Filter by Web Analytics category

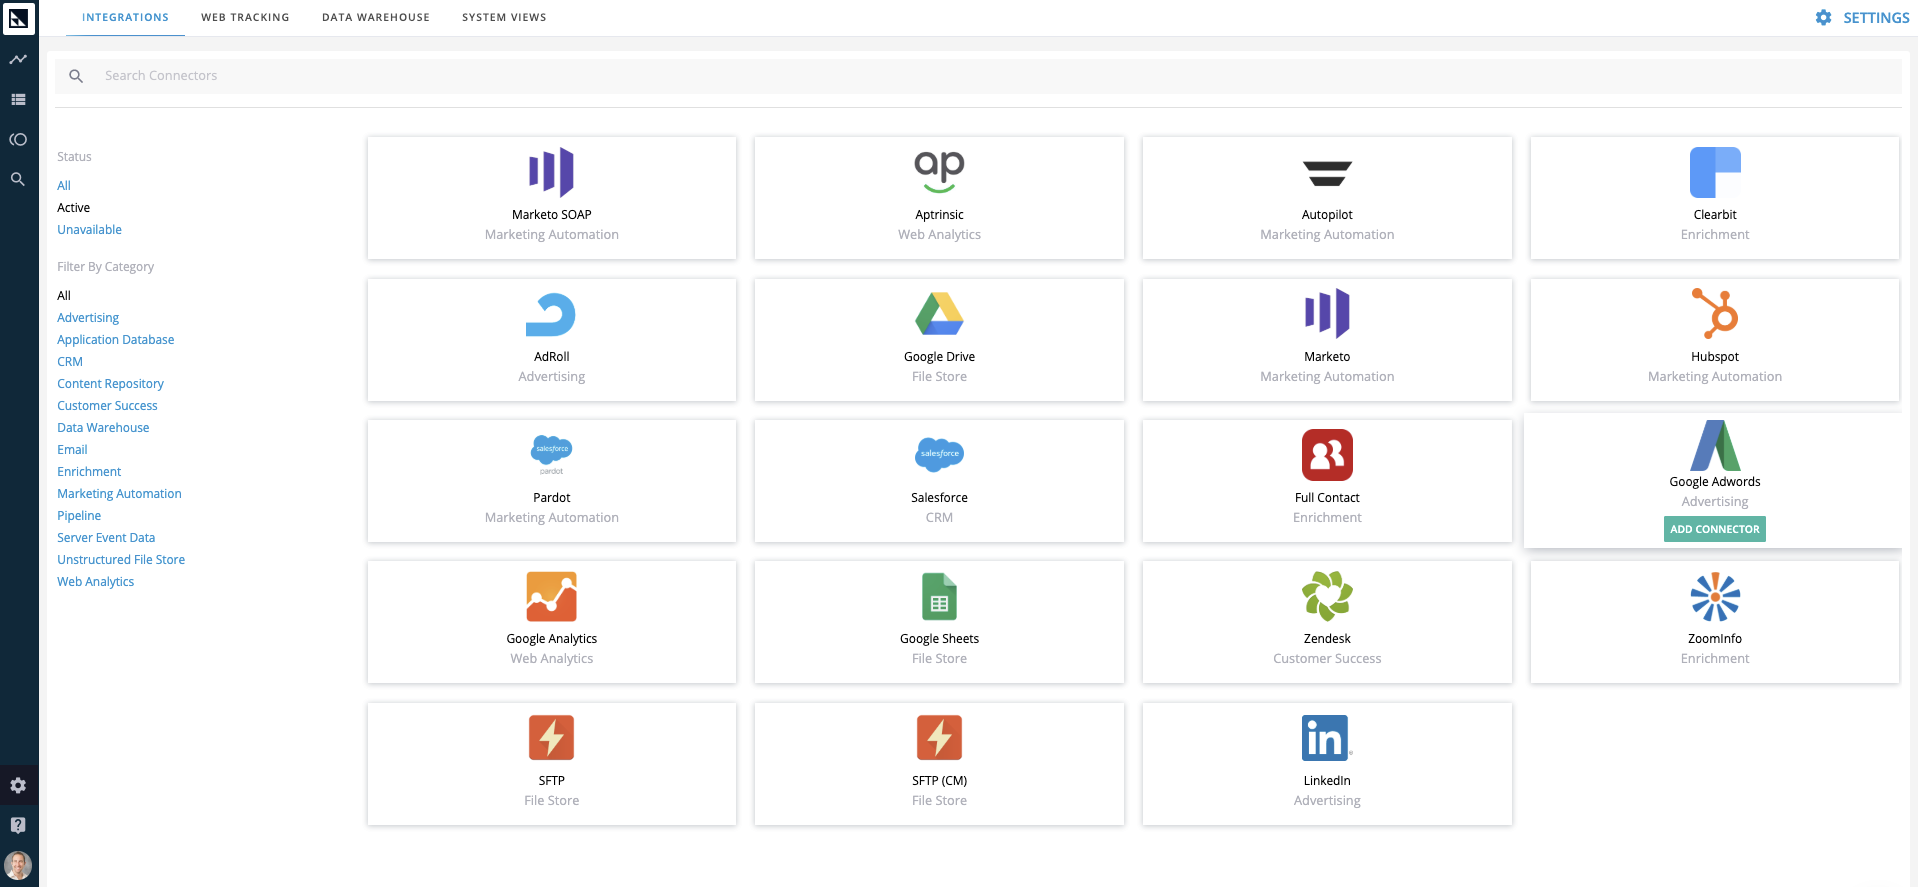pyautogui.click(x=95, y=582)
